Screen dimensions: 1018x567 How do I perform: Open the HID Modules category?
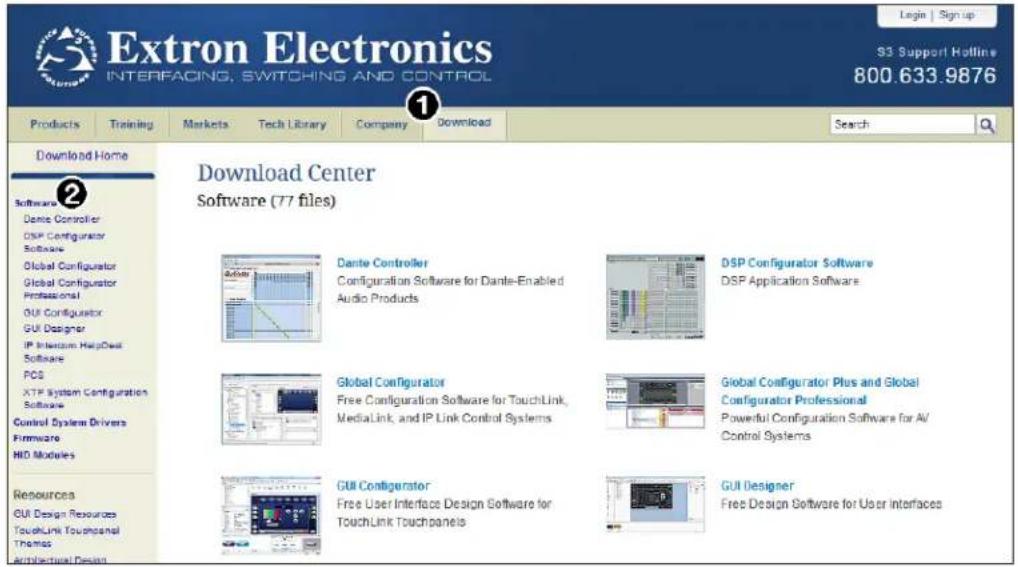pos(44,455)
